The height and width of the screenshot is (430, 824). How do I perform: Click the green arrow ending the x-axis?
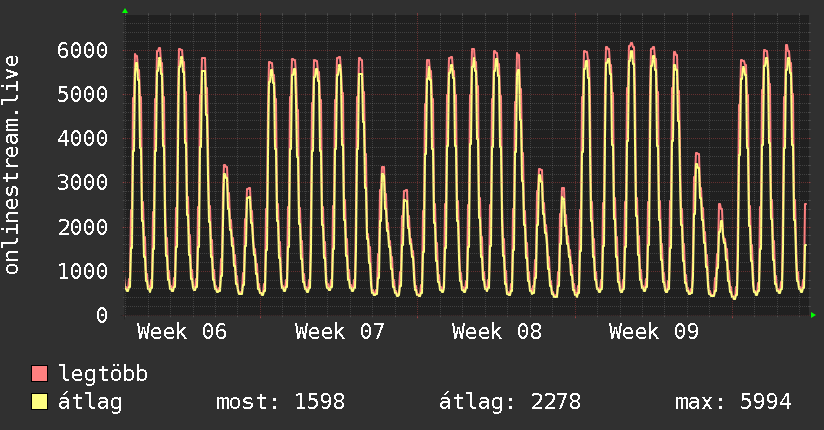tap(814, 315)
